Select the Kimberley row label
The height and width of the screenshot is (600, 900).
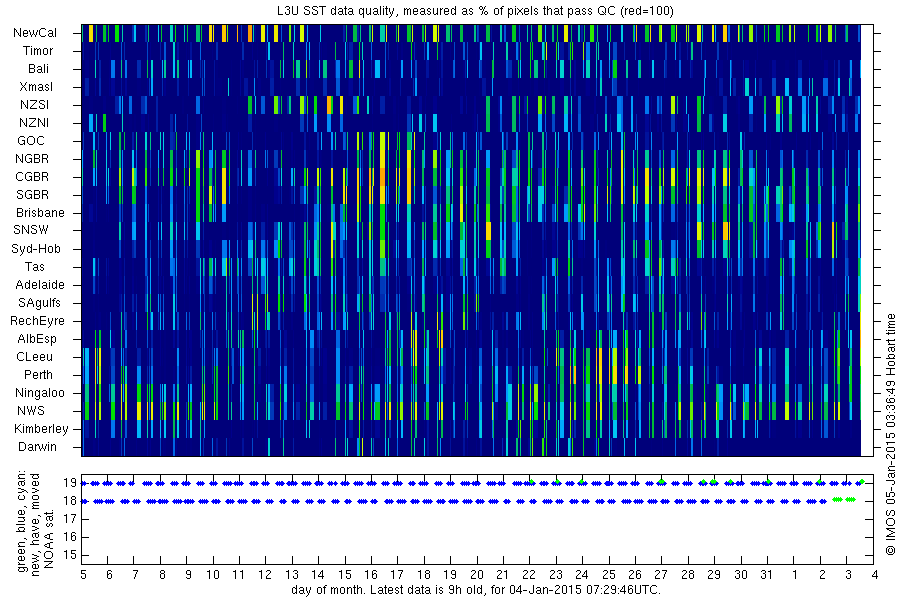[41, 428]
